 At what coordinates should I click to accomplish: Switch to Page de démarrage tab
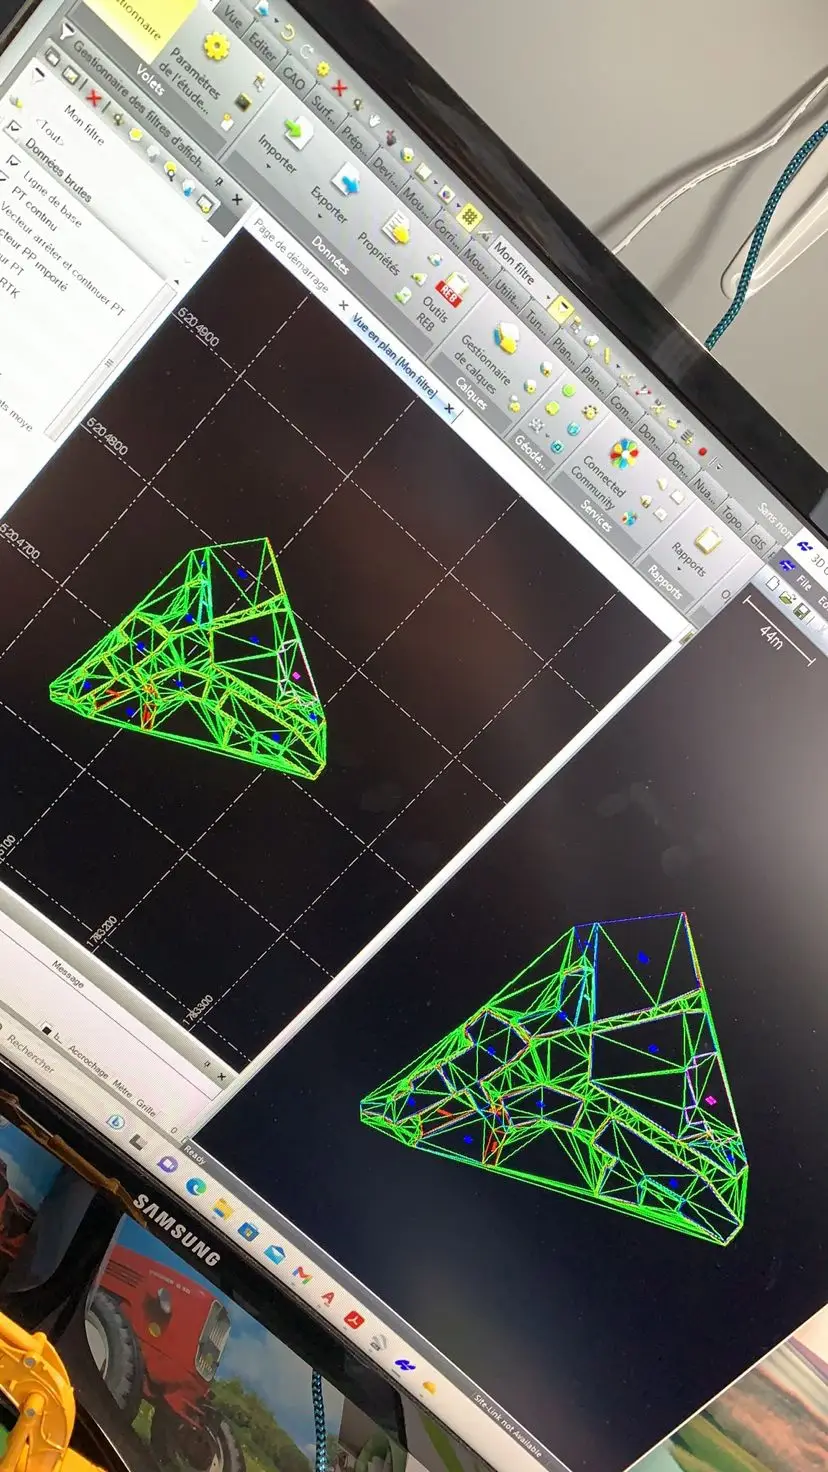(x=290, y=257)
